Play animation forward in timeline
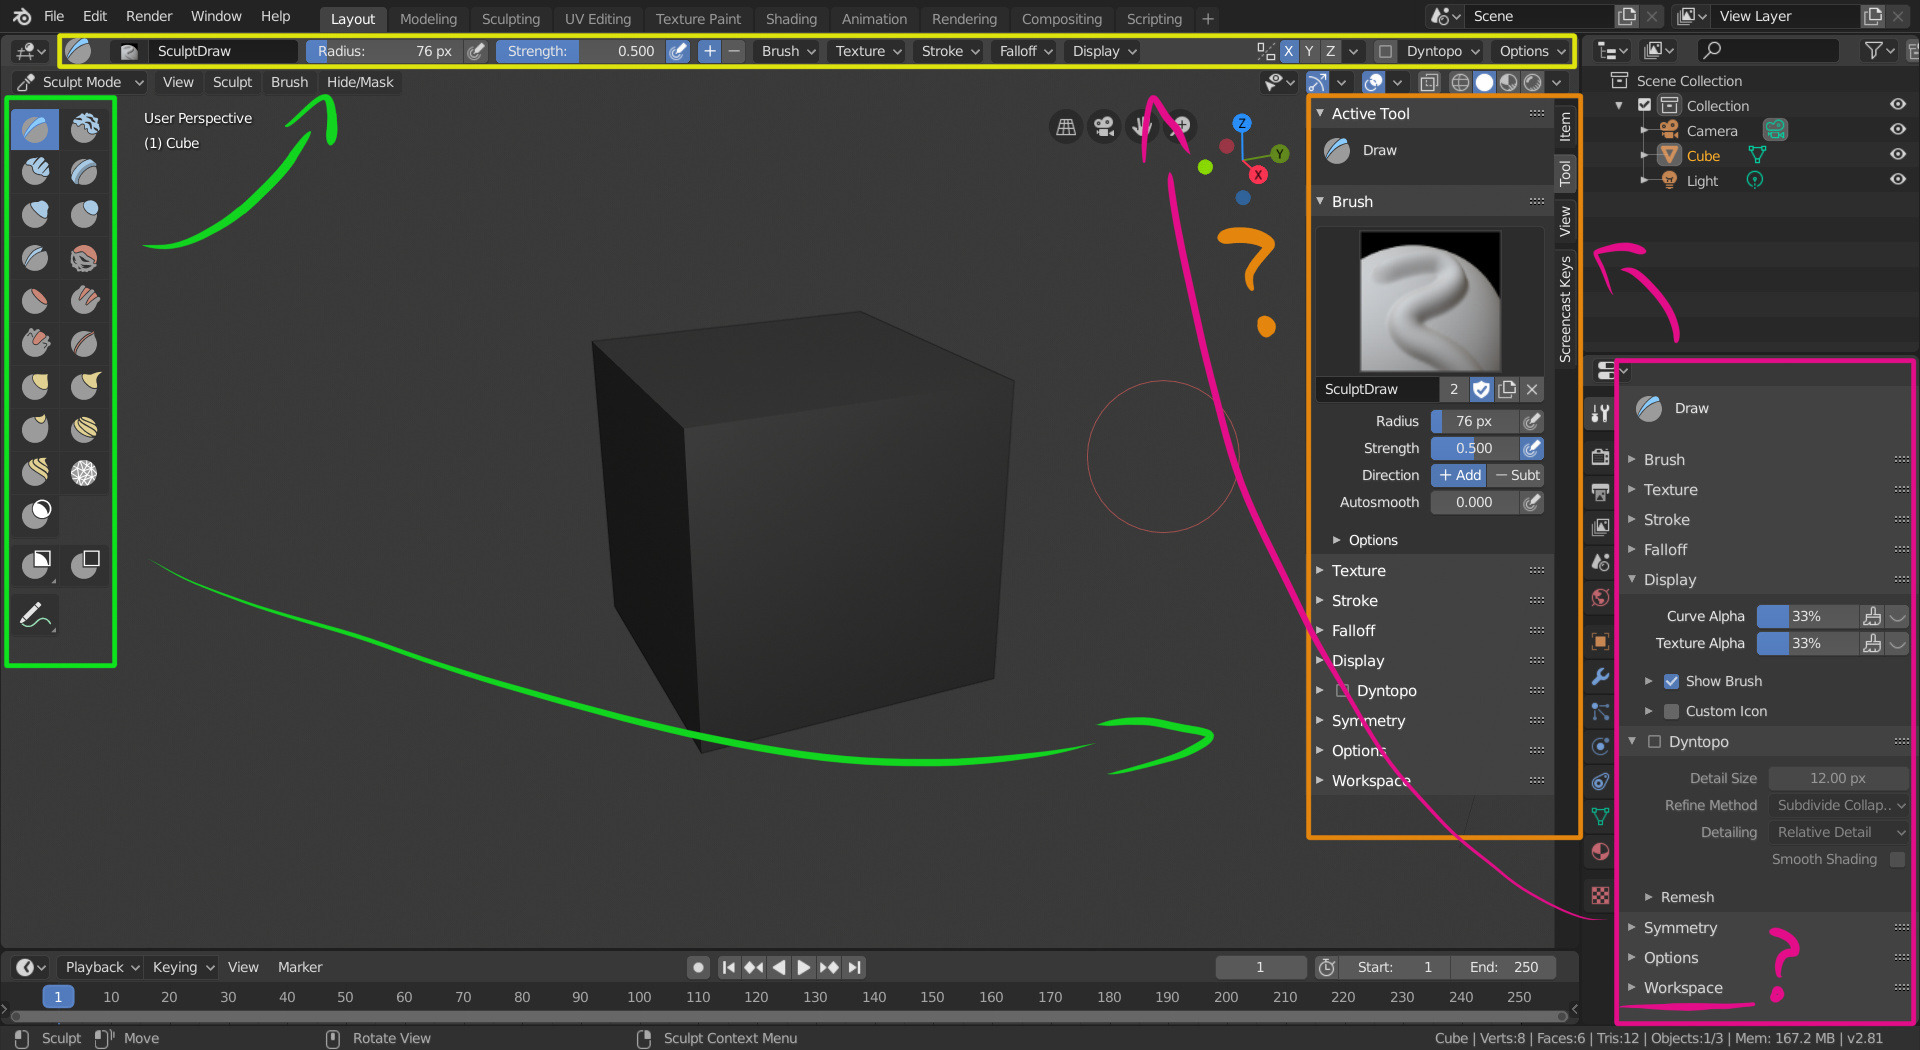The height and width of the screenshot is (1050, 1920). (x=803, y=967)
